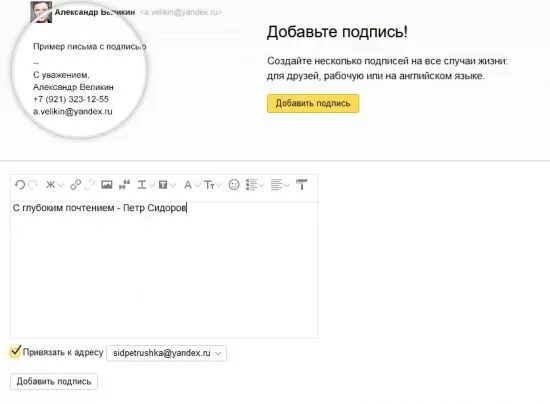Expand the alignment dropdown arrow
The height and width of the screenshot is (404, 550).
coord(287,185)
